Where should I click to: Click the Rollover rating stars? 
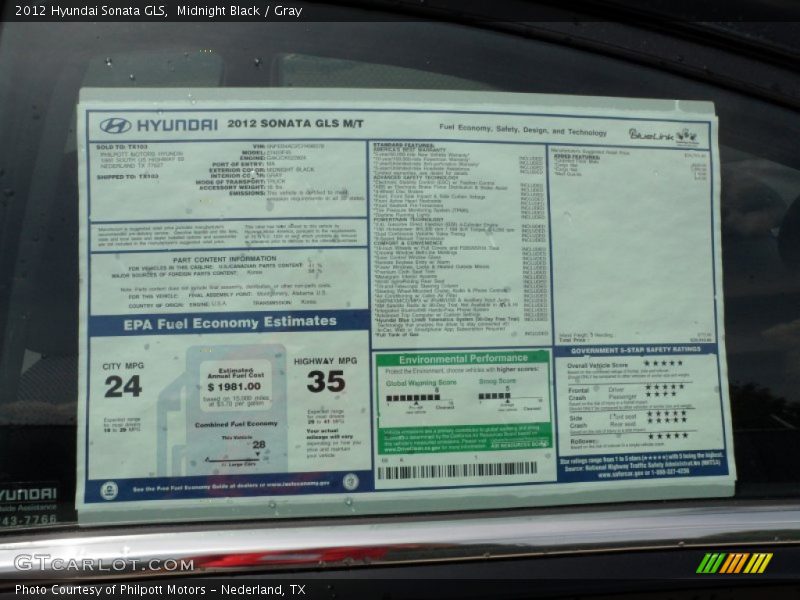point(668,436)
